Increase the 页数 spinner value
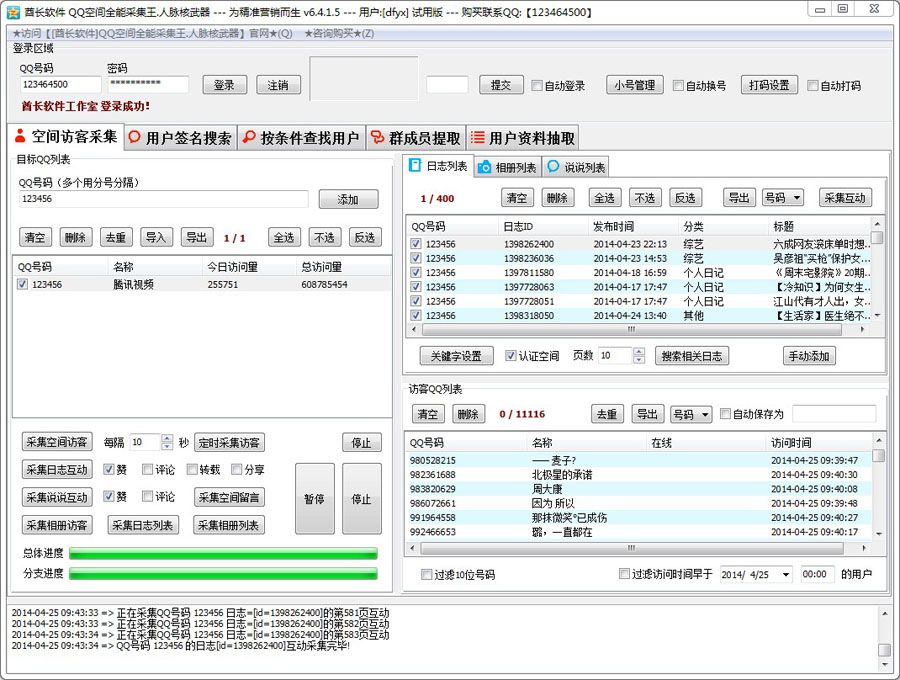This screenshot has height=680, width=900. coord(639,352)
